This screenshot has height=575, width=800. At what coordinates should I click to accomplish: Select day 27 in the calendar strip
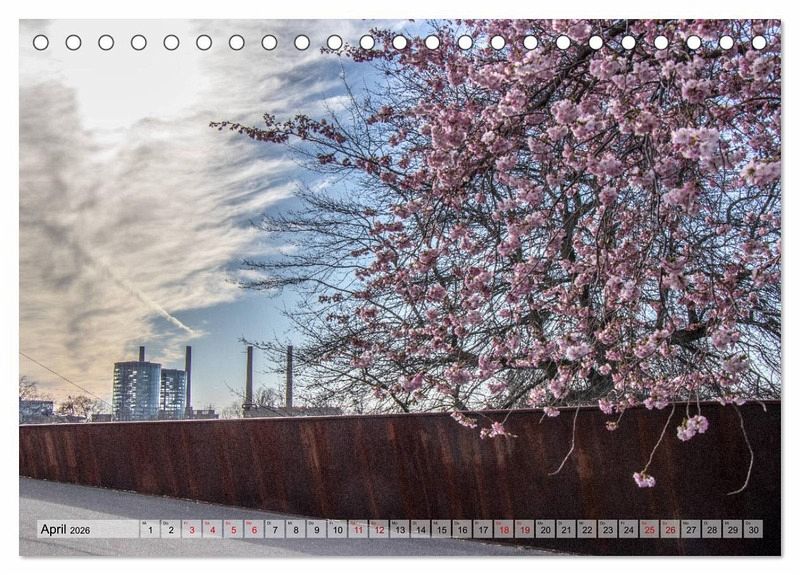pos(691,529)
